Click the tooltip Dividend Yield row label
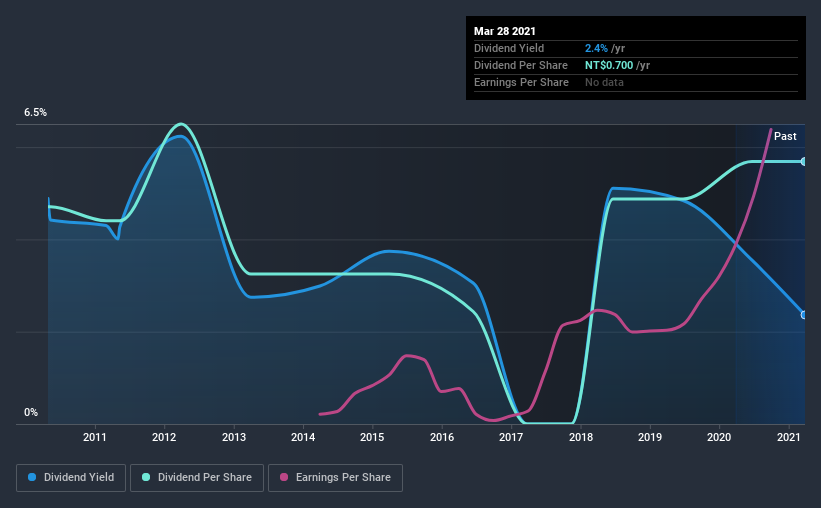 [x=509, y=48]
